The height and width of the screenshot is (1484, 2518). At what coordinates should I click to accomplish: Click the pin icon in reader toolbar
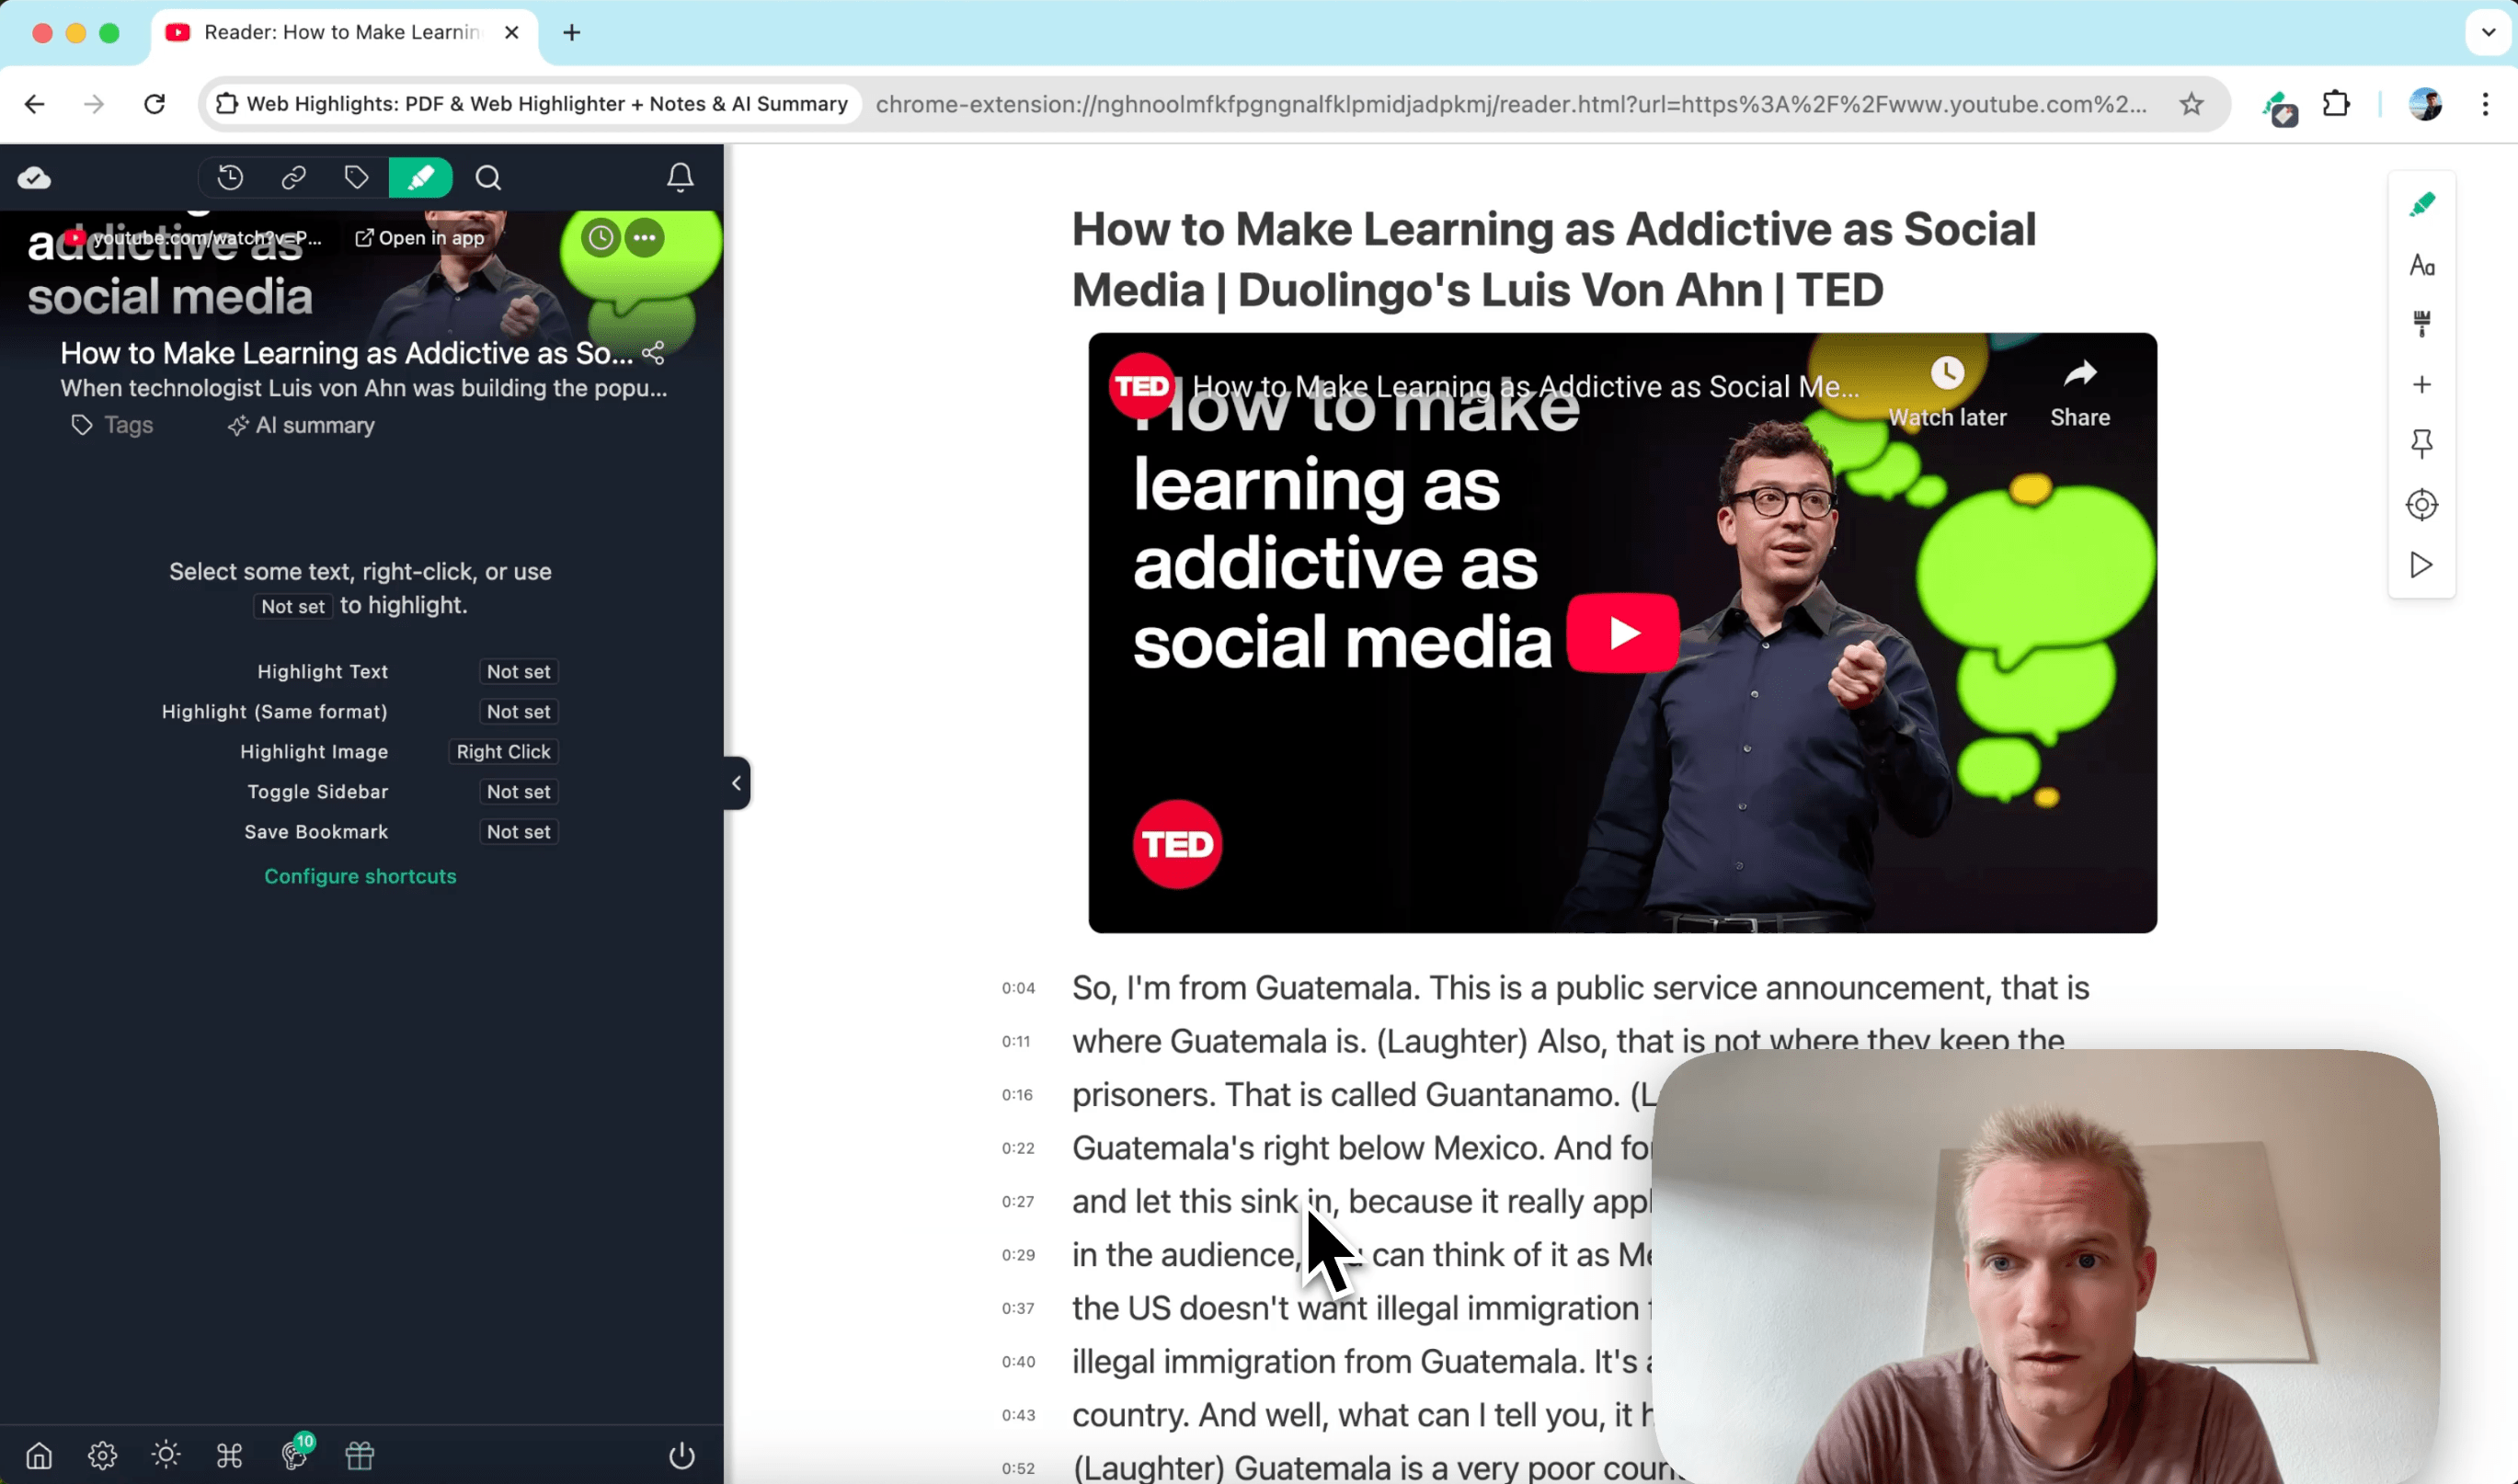[x=2421, y=444]
